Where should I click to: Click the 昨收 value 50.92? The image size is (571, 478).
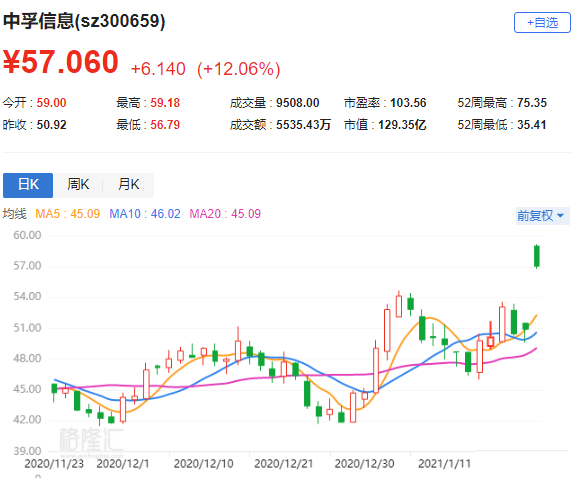click(x=51, y=125)
